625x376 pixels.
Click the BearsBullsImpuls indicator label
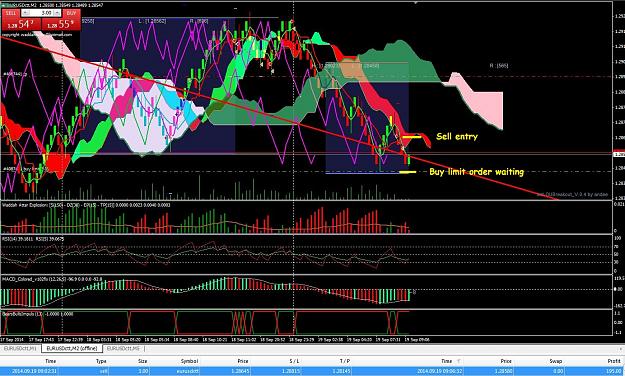tap(37, 314)
